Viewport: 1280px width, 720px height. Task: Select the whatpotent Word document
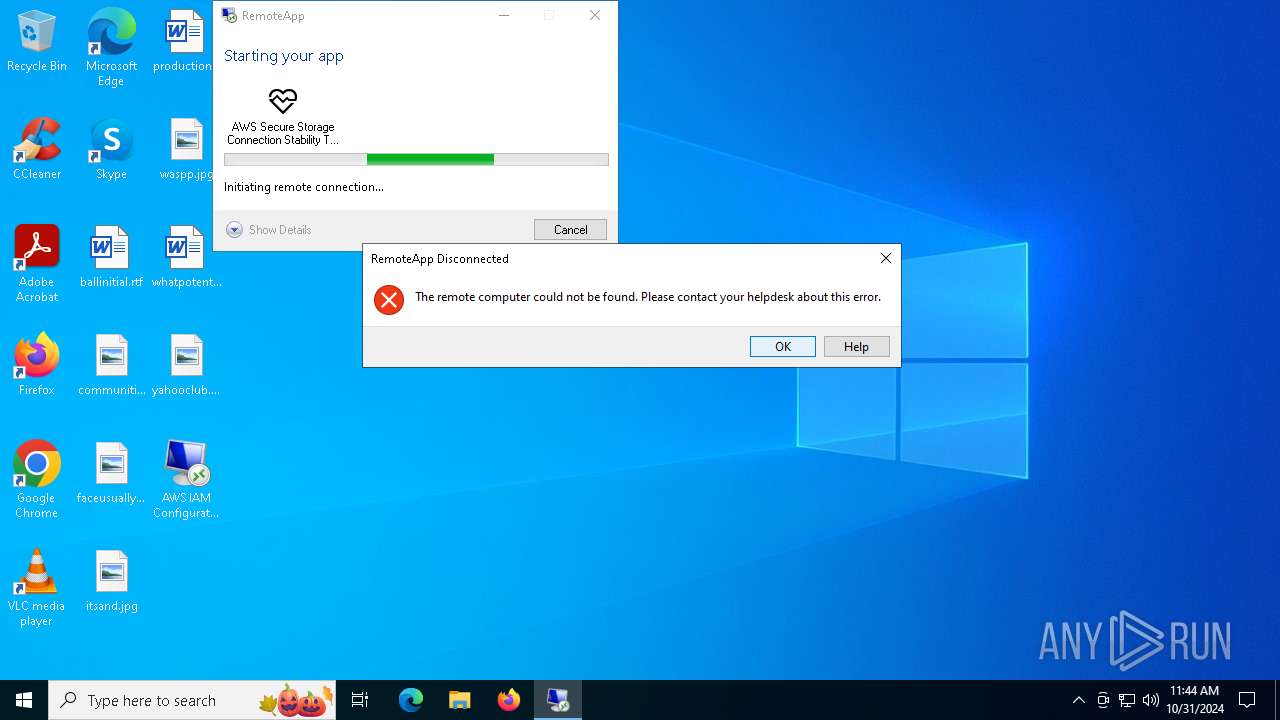(186, 258)
